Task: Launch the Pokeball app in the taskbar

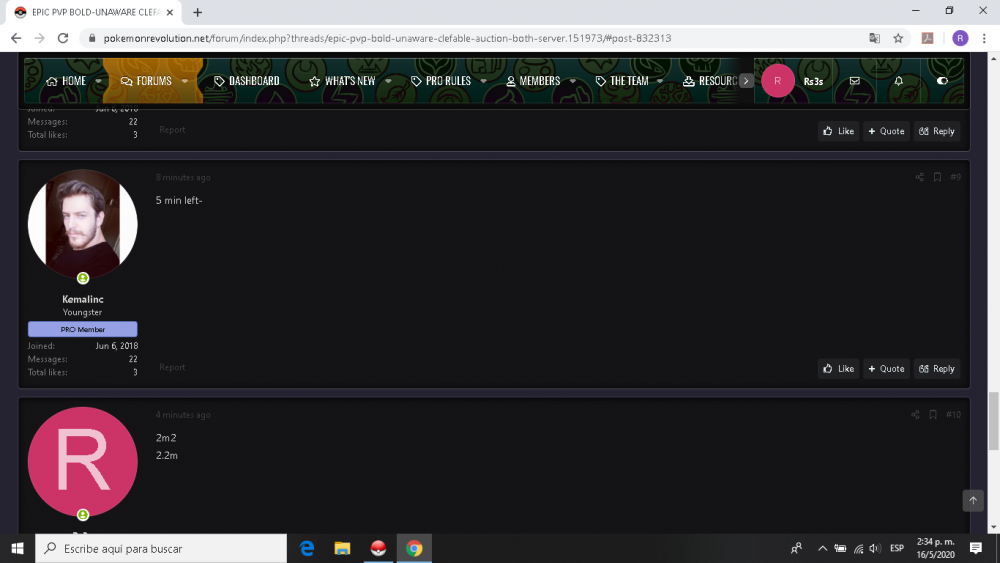Action: [x=378, y=548]
